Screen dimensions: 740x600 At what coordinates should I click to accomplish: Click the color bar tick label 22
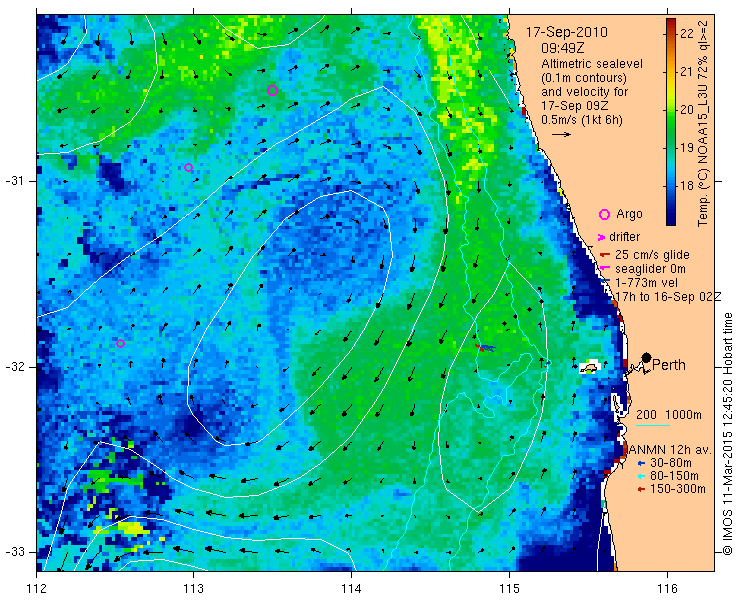pyautogui.click(x=687, y=34)
